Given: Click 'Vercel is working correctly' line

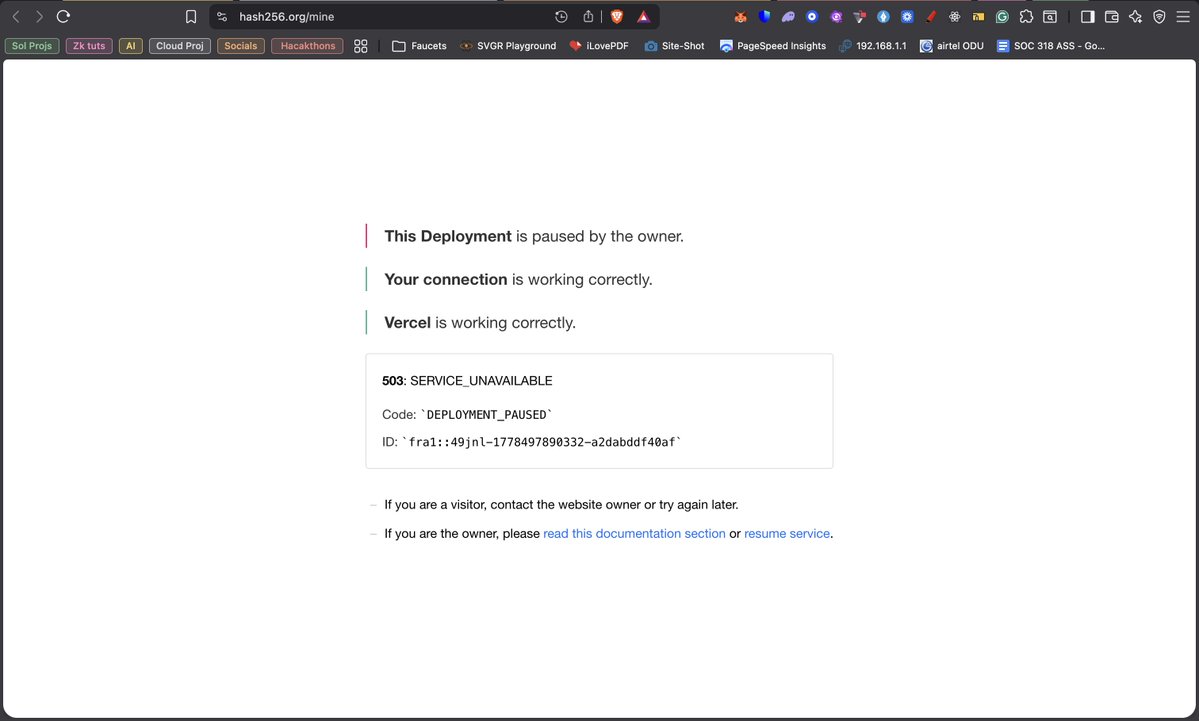Looking at the screenshot, I should coord(479,323).
